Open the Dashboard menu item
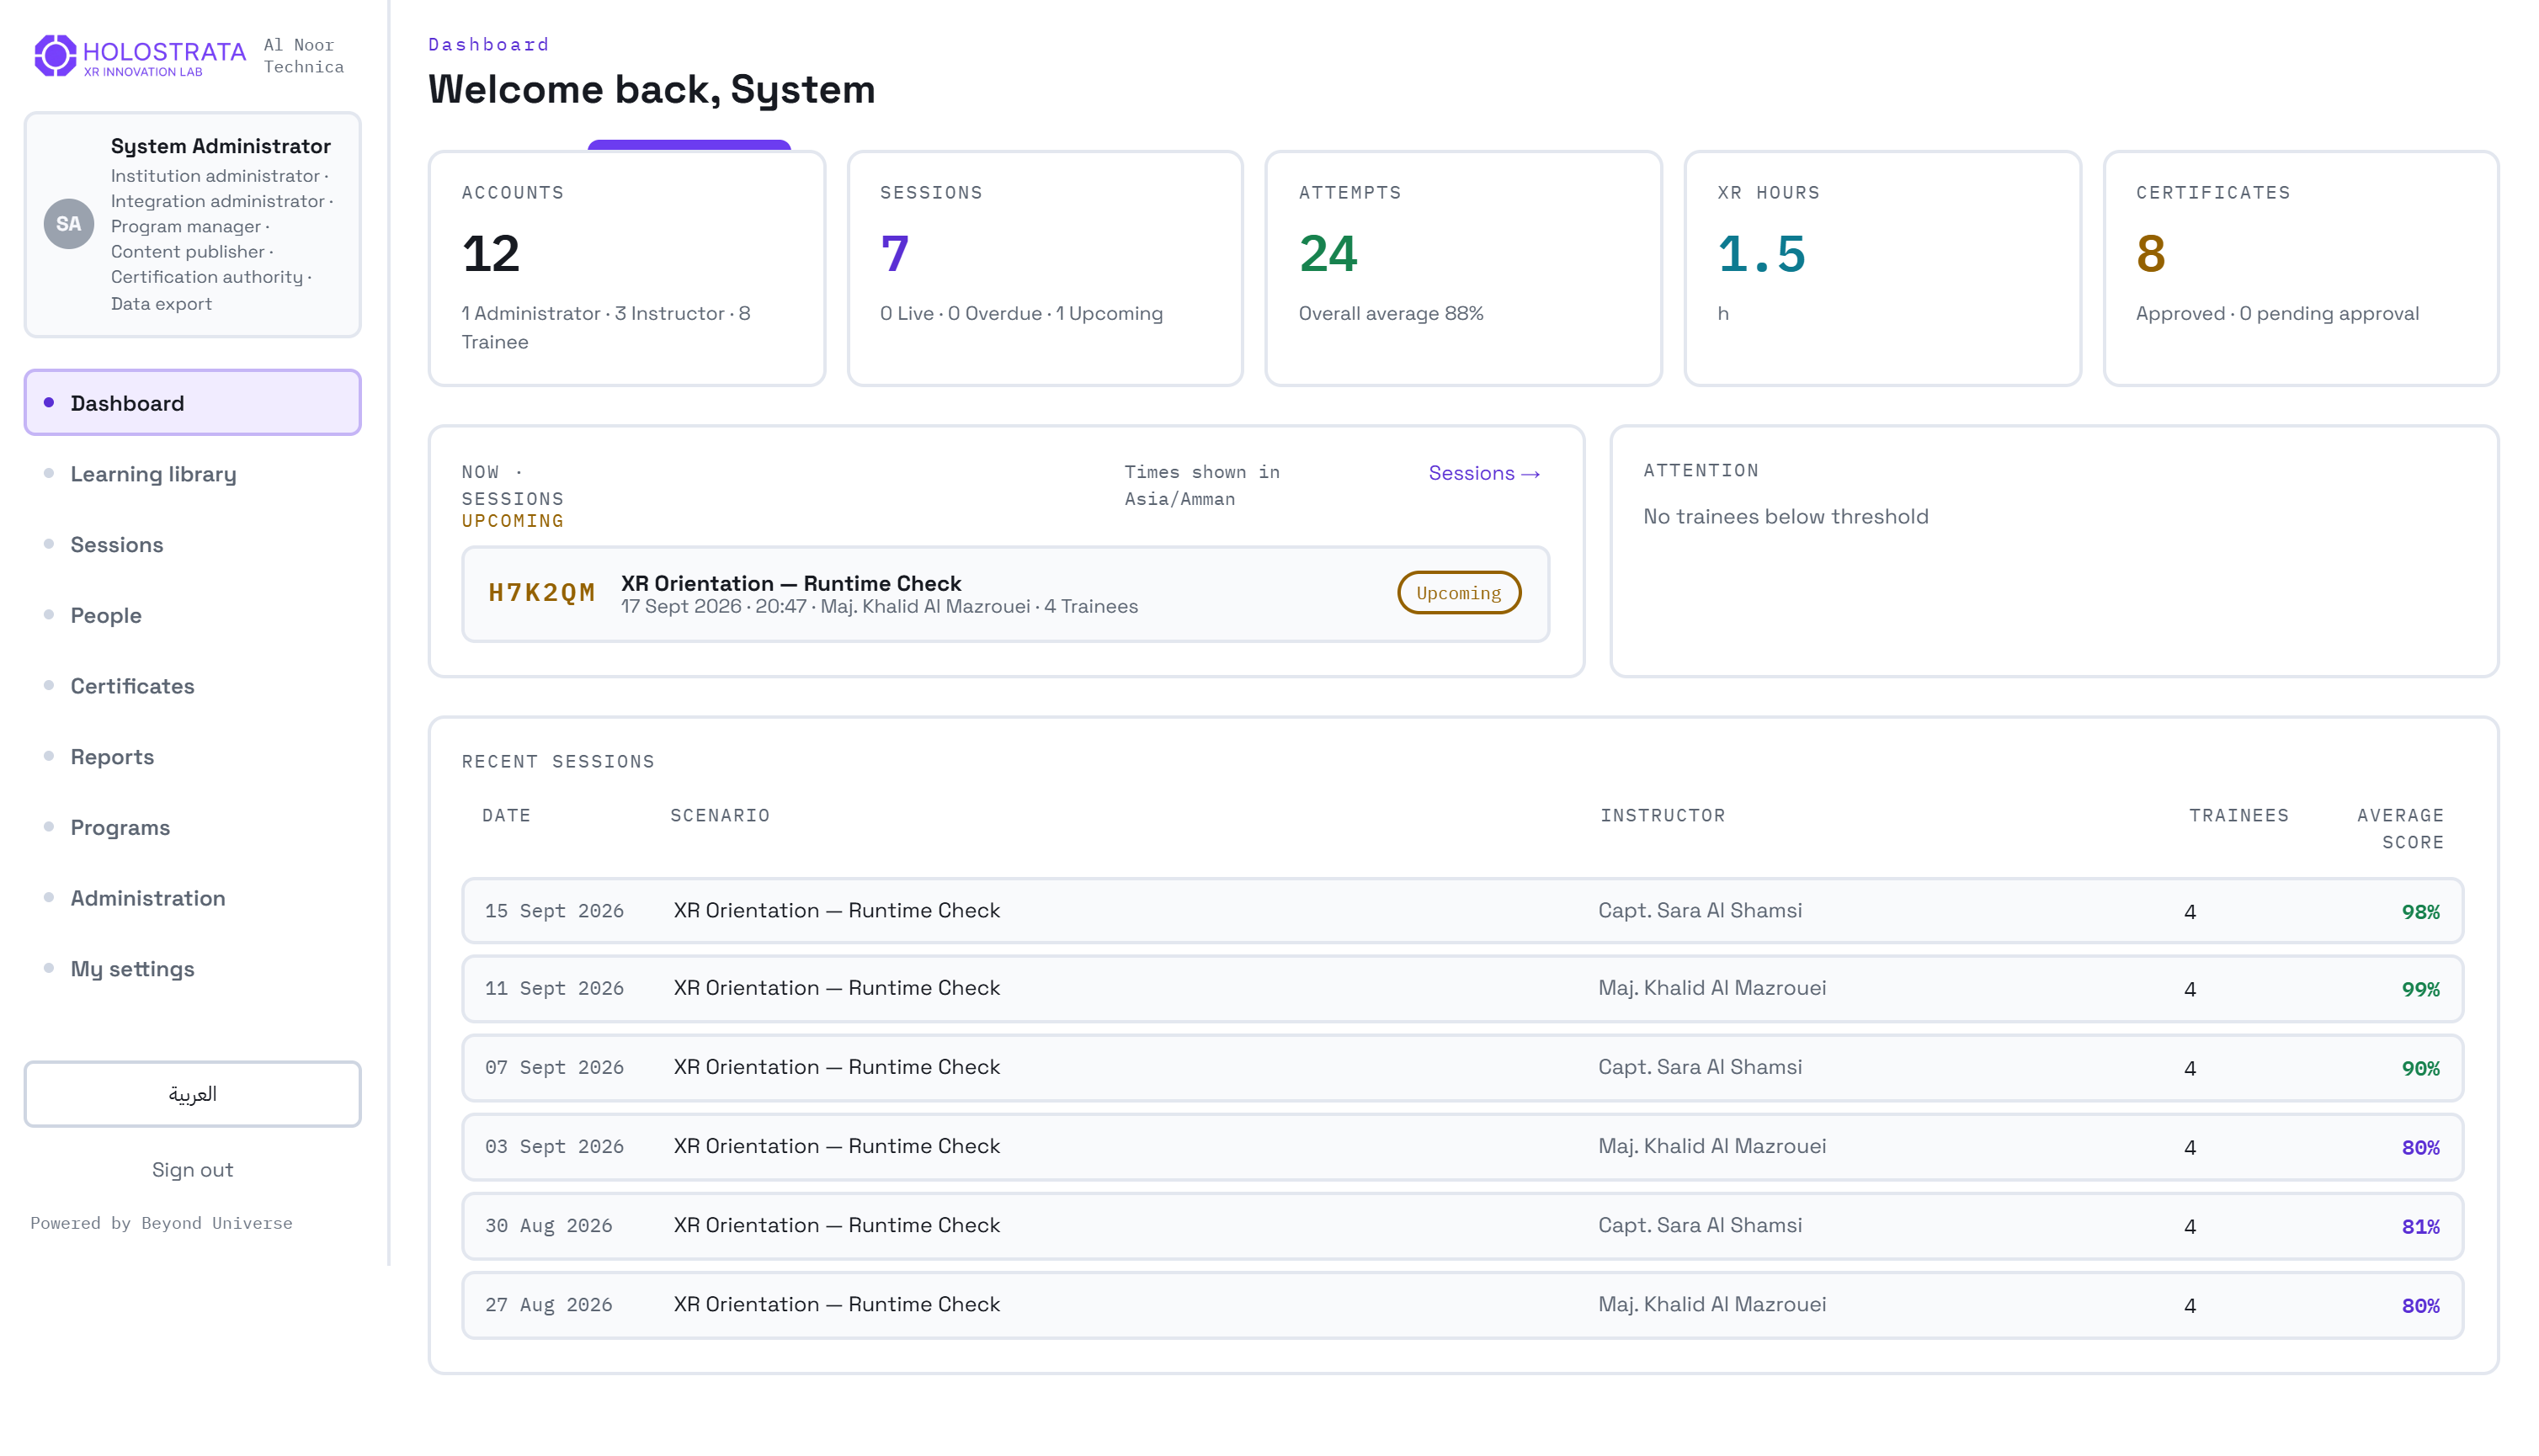This screenshot has width=2539, height=1456. pos(193,403)
